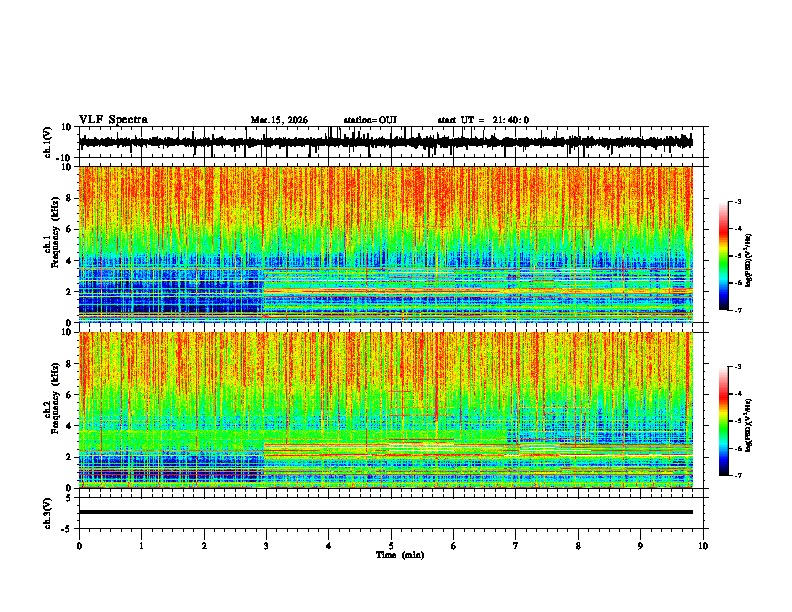Click the ch.1 "Frequency (kHz)" axis label
This screenshot has height=612, width=792.
click(54, 230)
